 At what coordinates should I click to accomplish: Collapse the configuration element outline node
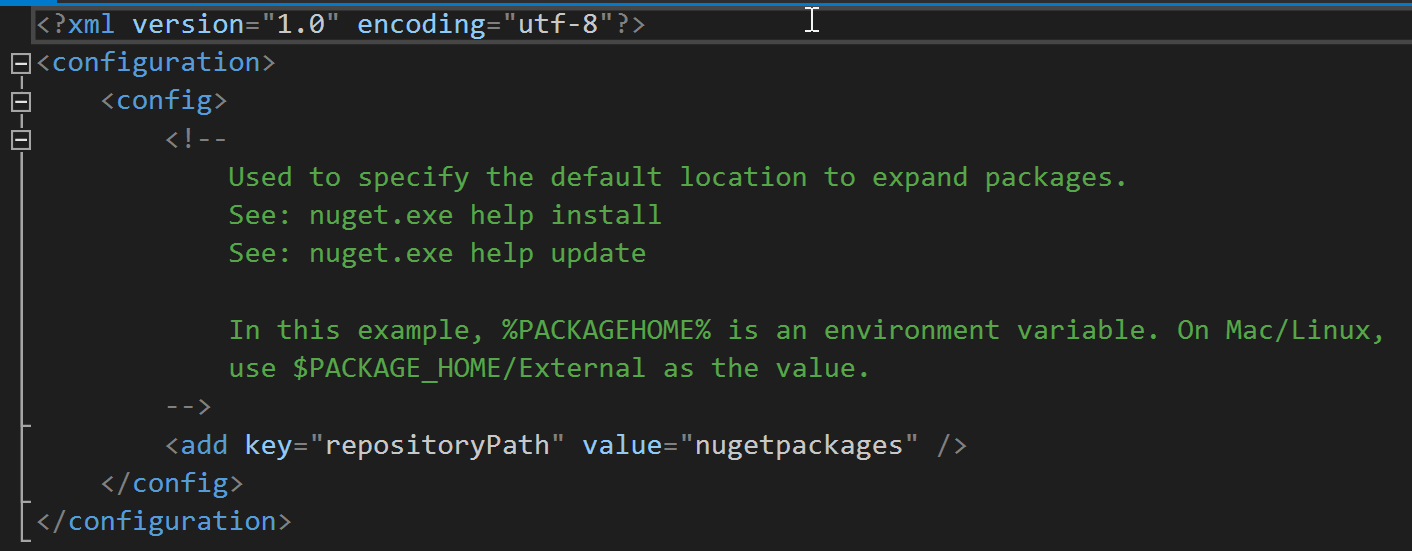point(20,64)
